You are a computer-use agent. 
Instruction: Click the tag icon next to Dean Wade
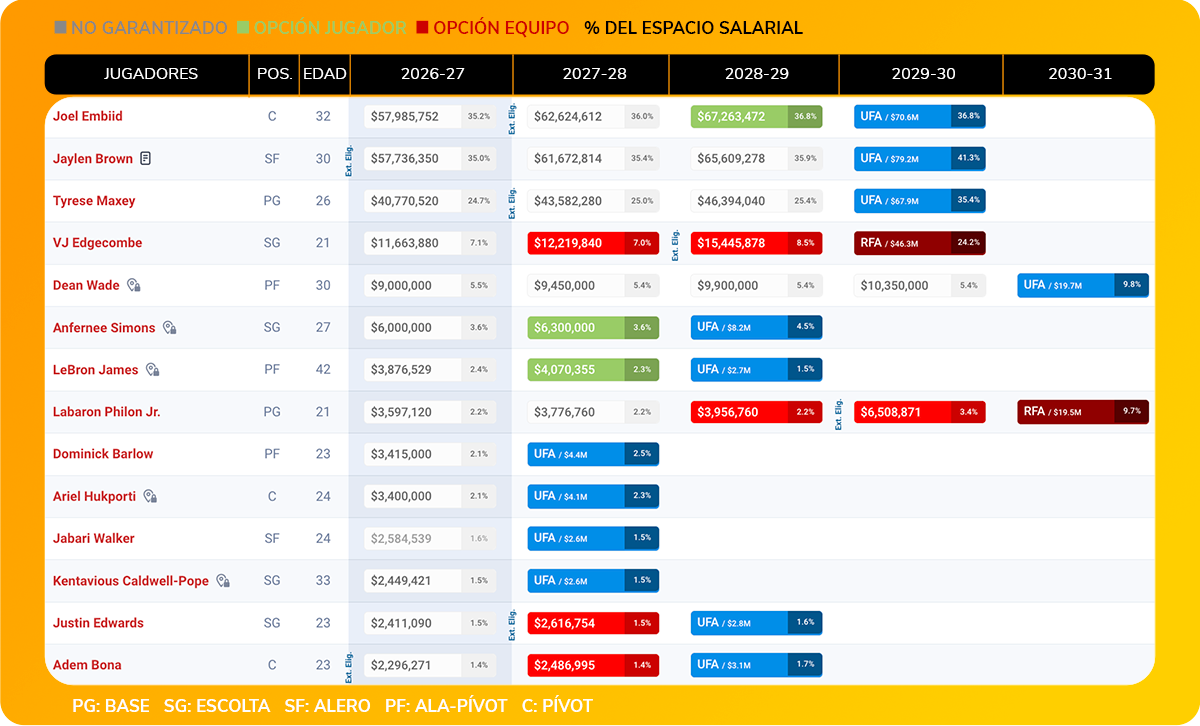pyautogui.click(x=134, y=286)
